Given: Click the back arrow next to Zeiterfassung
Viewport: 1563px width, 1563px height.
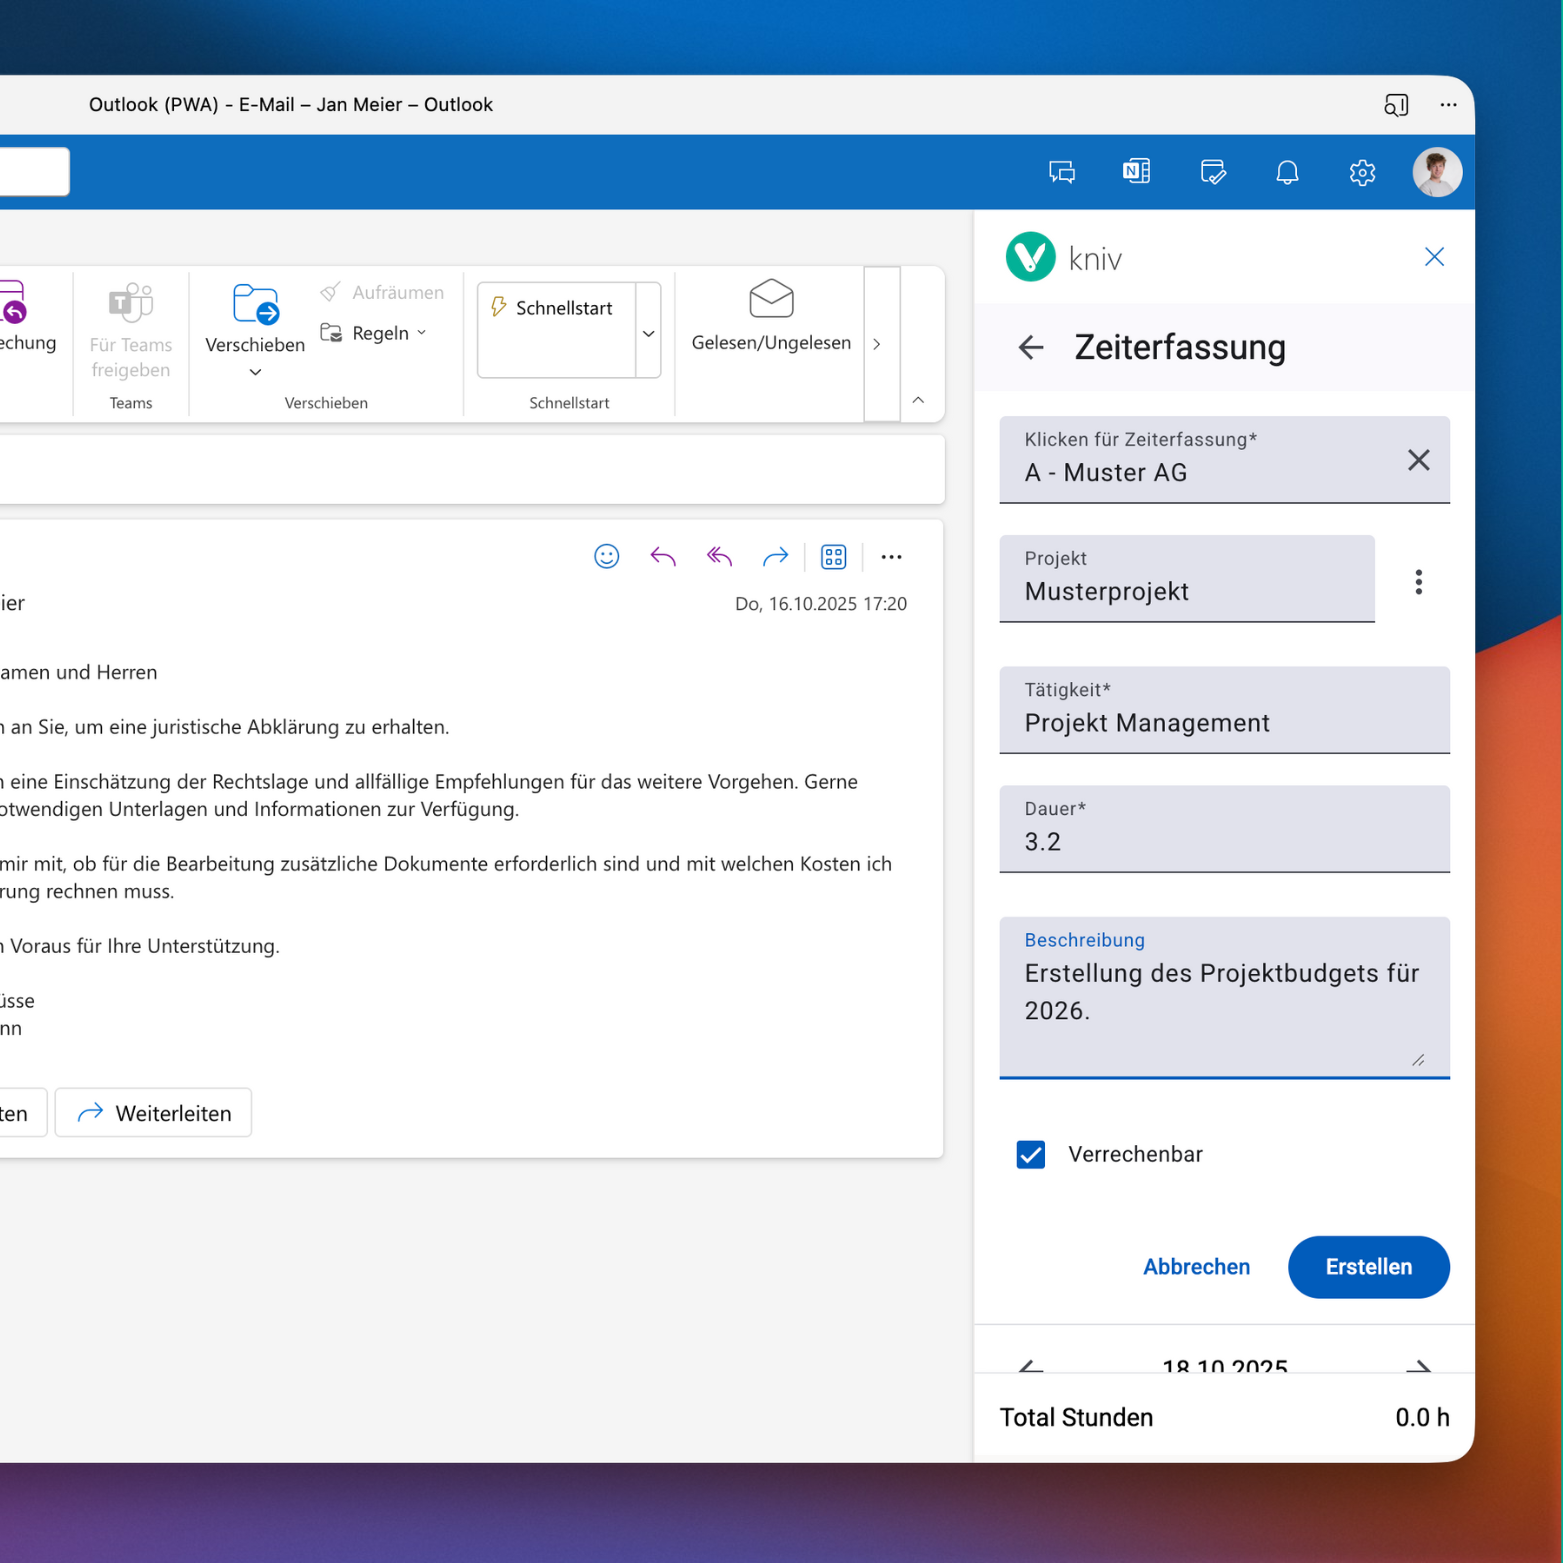Looking at the screenshot, I should click(x=1030, y=347).
